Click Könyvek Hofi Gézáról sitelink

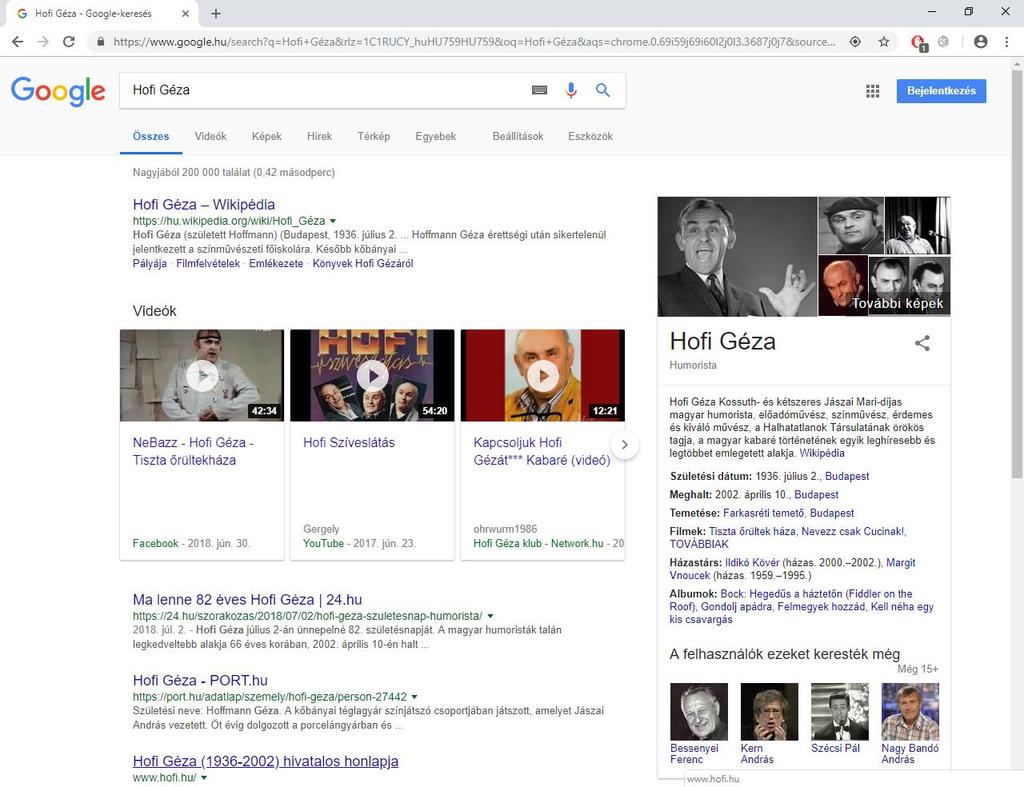pos(362,264)
